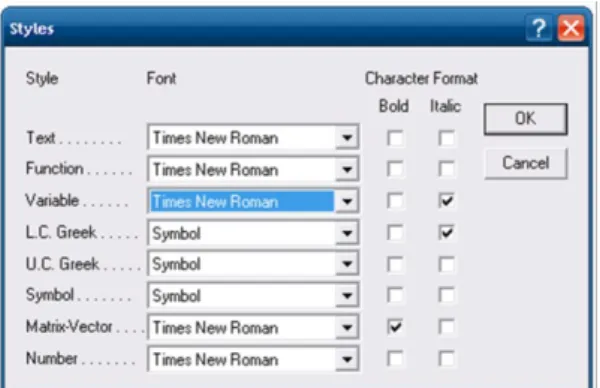Uncheck Italic for Variable style
Image resolution: width=600 pixels, height=388 pixels.
tap(447, 201)
